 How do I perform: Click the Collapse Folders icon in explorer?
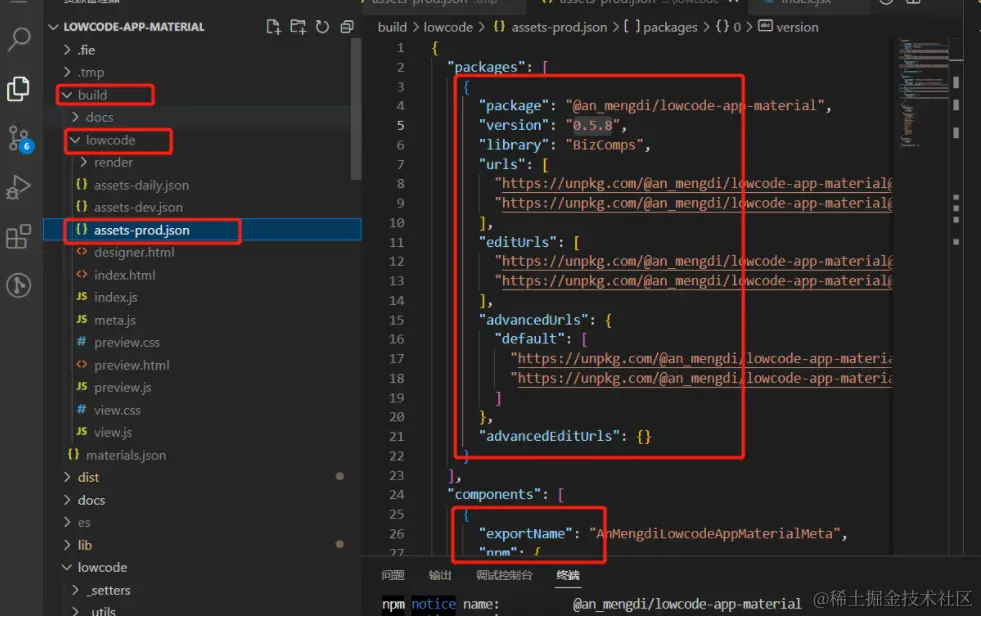point(347,27)
